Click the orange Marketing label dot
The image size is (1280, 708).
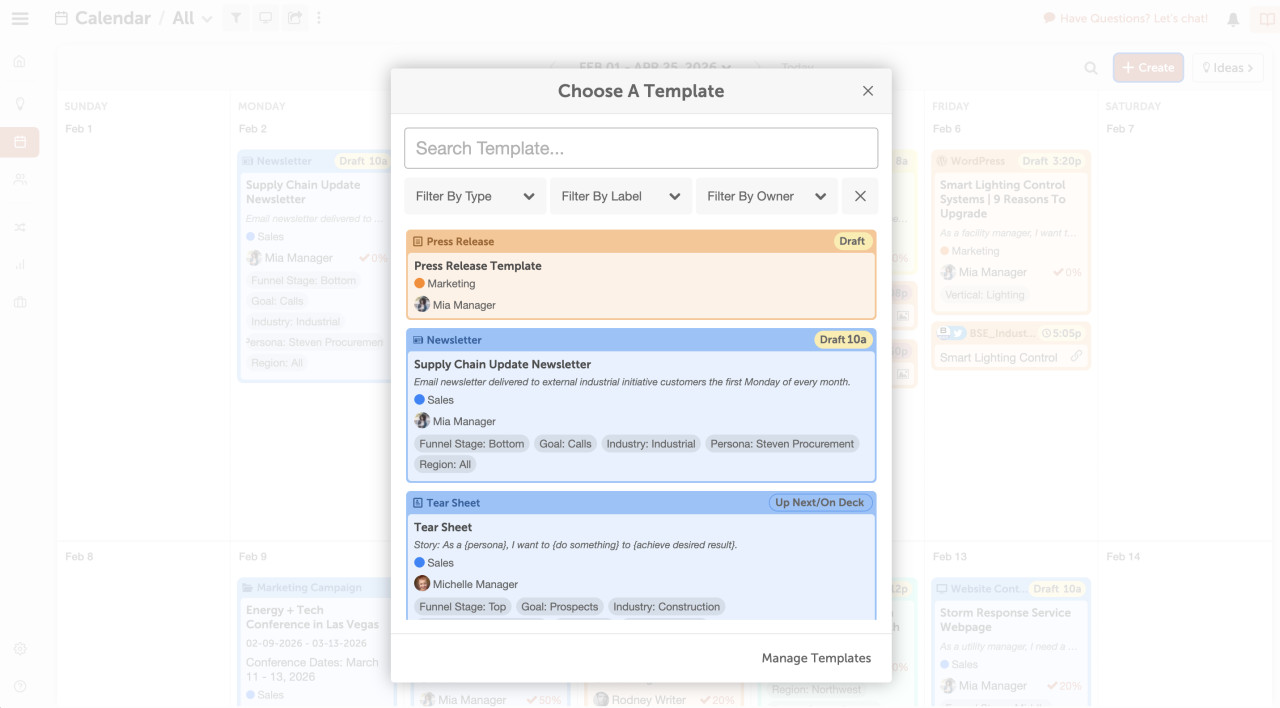tap(420, 284)
